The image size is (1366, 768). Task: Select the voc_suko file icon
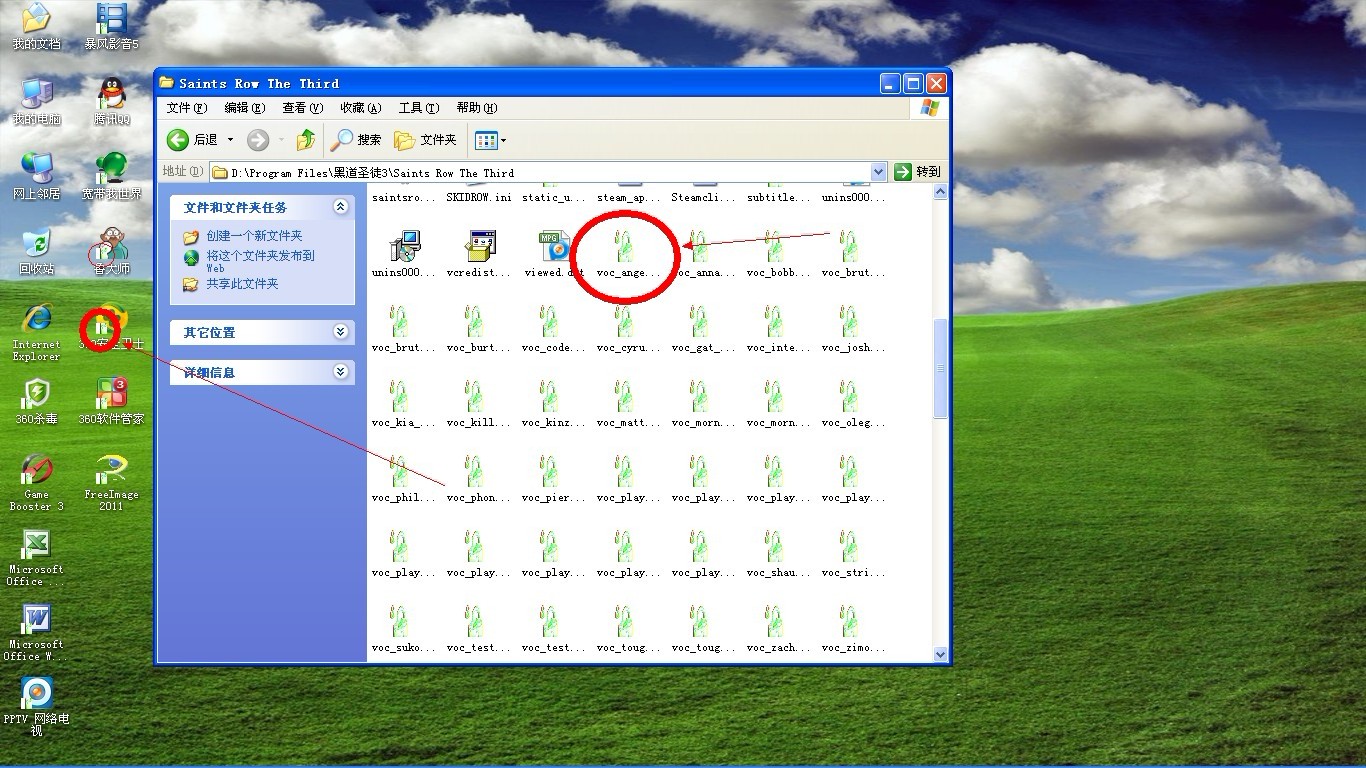click(x=399, y=620)
